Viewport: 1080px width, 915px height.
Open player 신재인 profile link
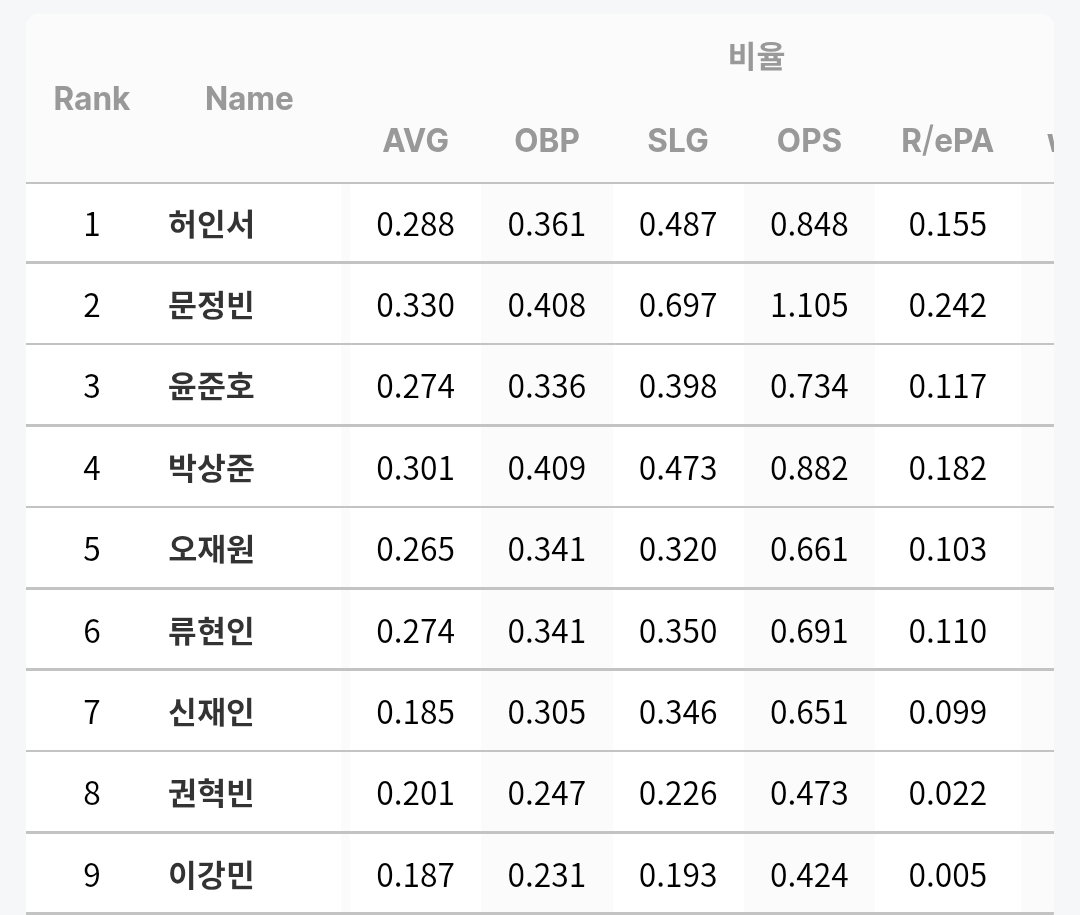click(x=211, y=712)
